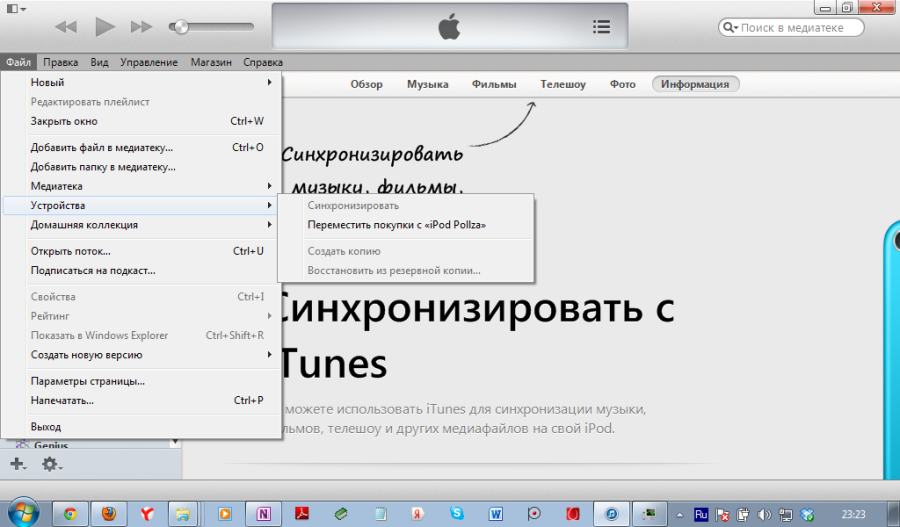900x527 pixels.
Task: Open Opera from taskbar
Action: coord(573,514)
